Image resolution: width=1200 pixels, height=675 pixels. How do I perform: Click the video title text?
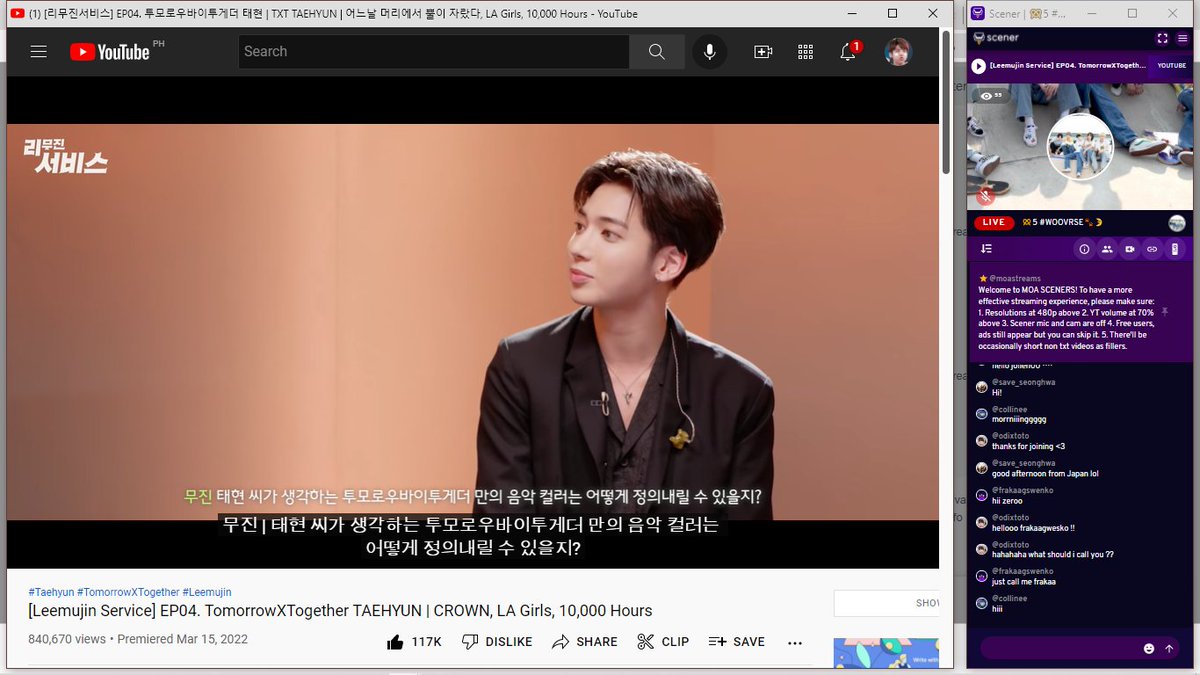[x=340, y=611]
